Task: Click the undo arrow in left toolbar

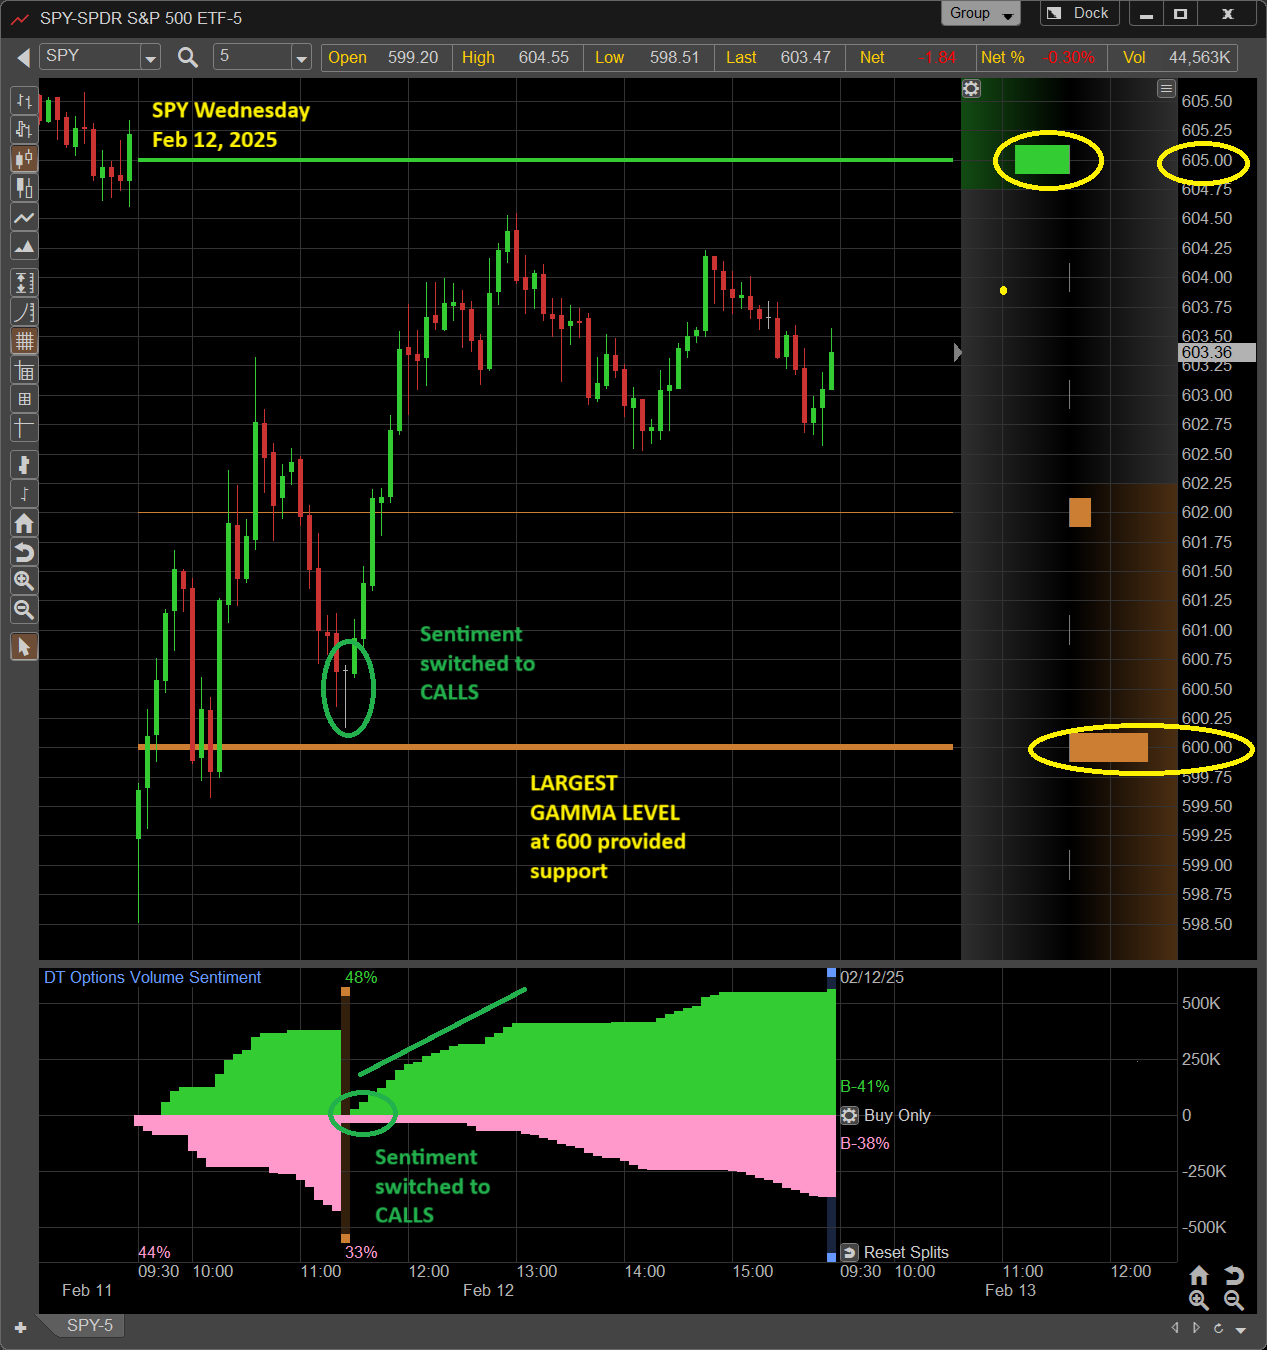Action: 24,552
